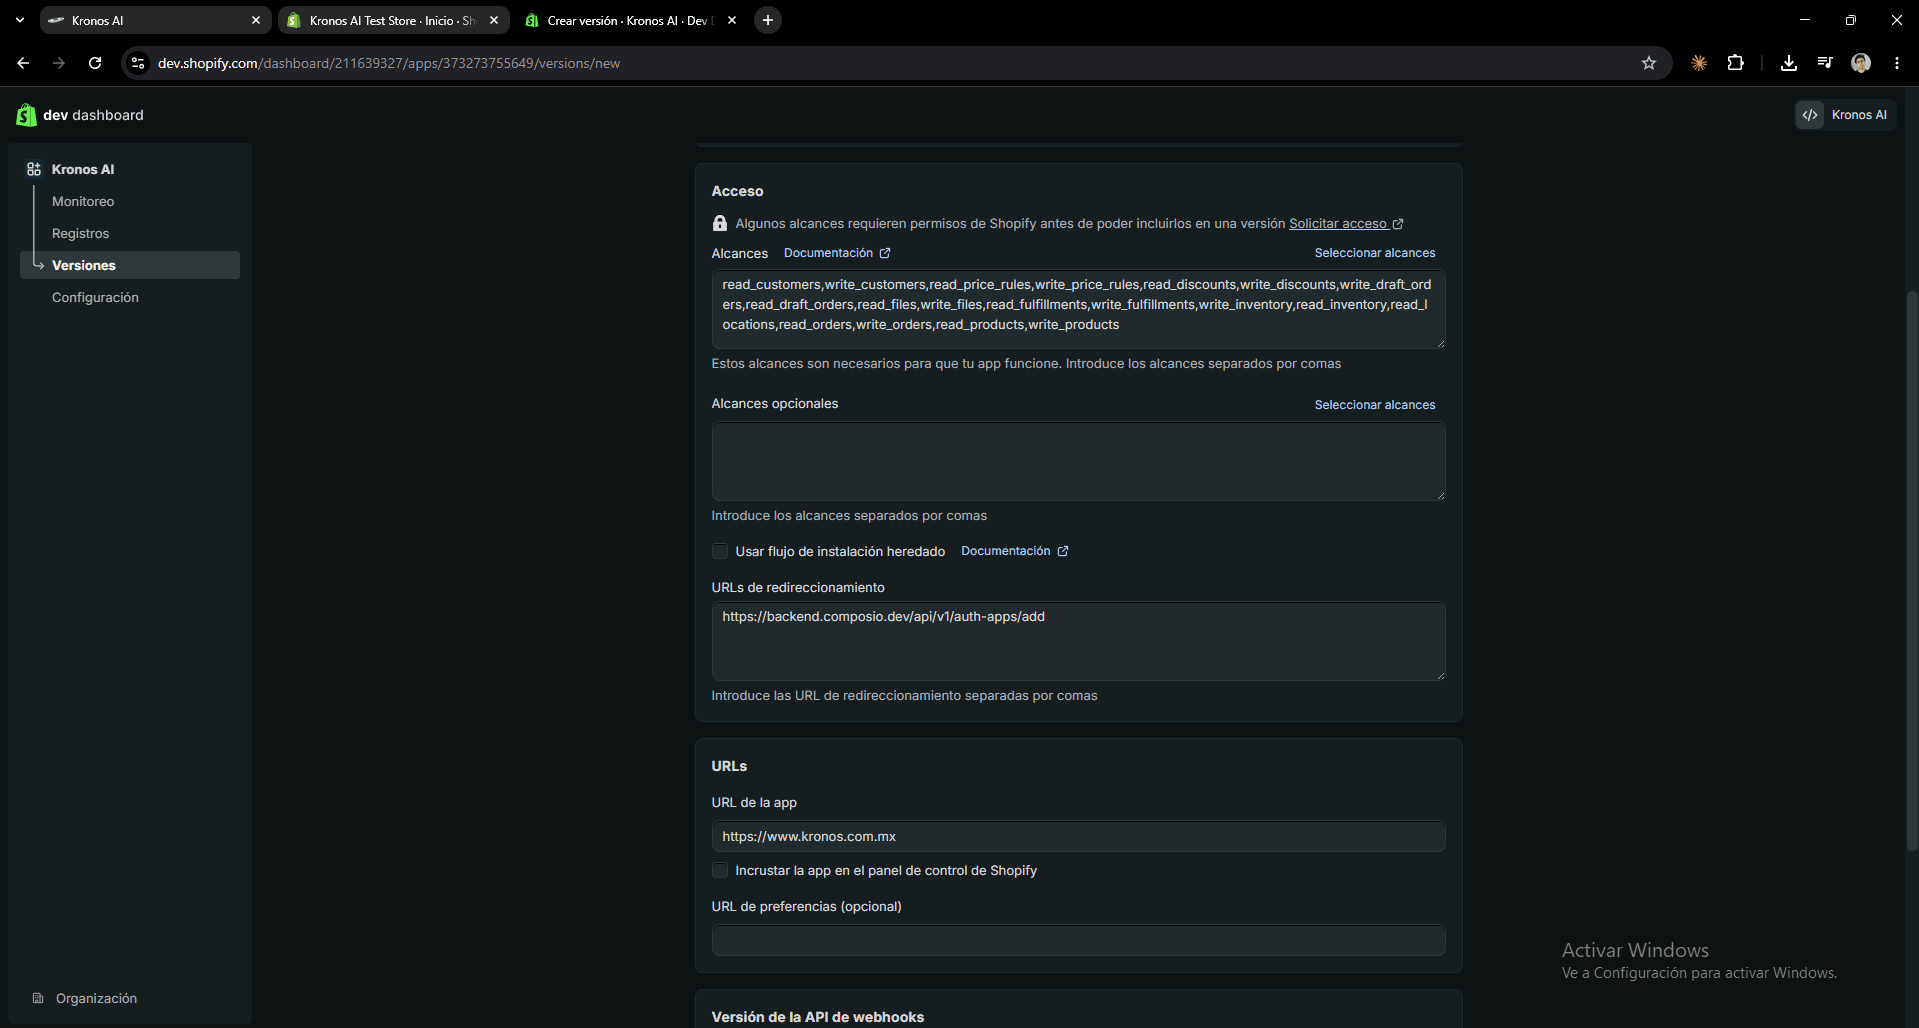
Task: Click the address bar URL
Action: point(389,63)
